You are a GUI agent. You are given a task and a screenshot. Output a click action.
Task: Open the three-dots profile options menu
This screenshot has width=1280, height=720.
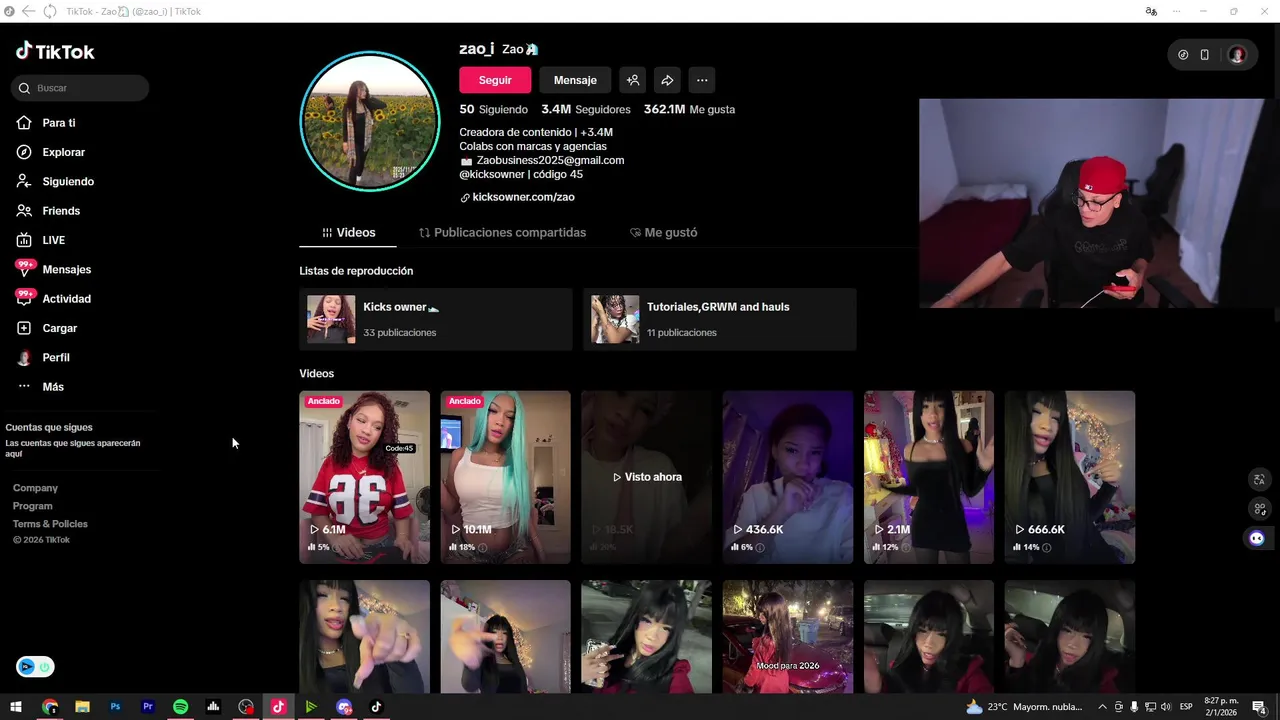pos(702,80)
